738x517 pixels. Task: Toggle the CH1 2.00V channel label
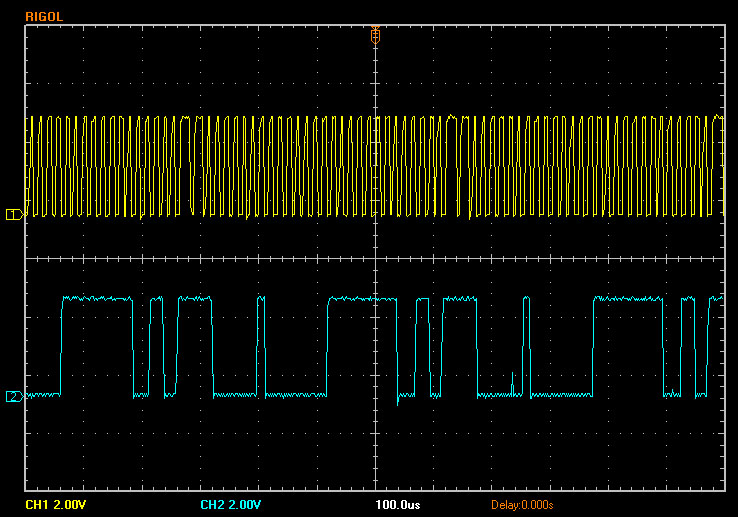coord(58,504)
